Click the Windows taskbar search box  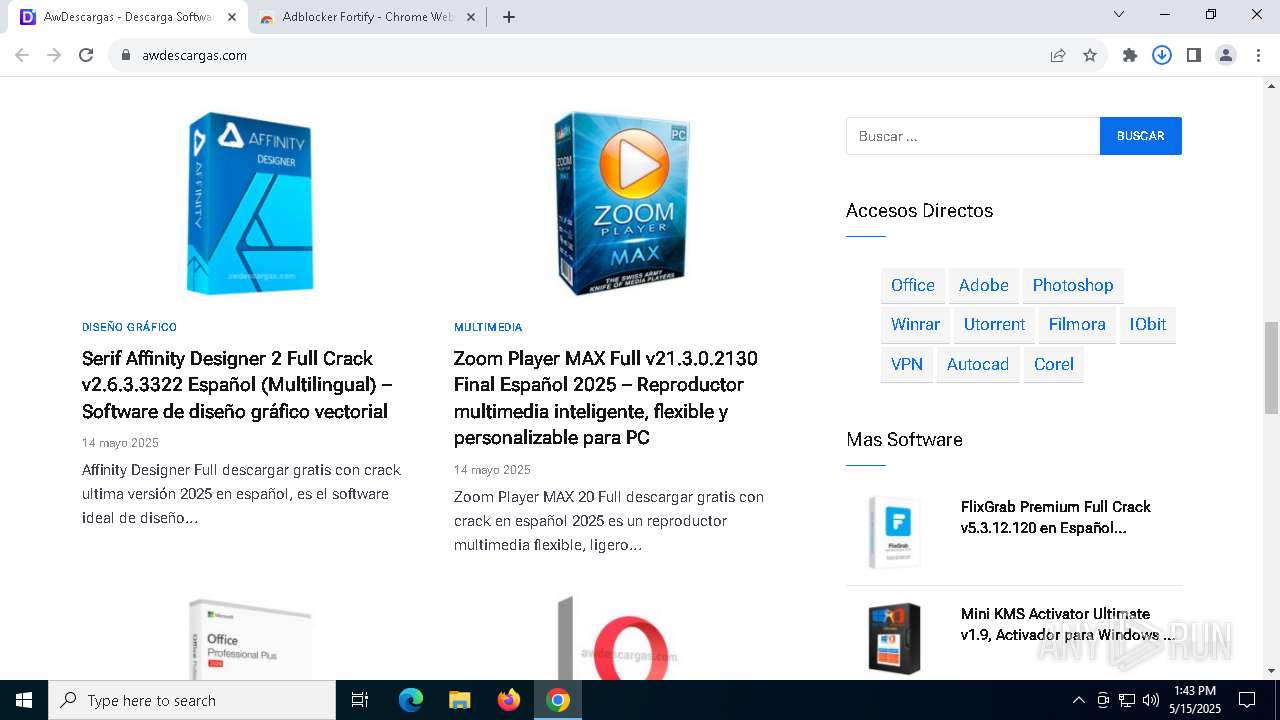[x=192, y=700]
